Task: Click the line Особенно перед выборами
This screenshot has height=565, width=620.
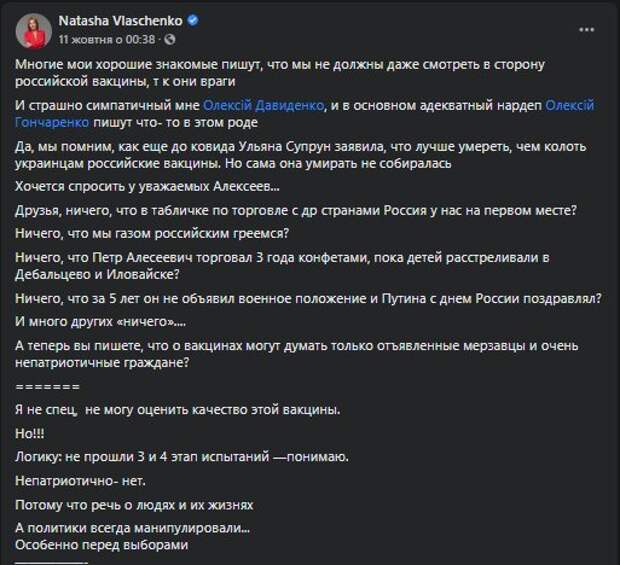Action: [102, 545]
